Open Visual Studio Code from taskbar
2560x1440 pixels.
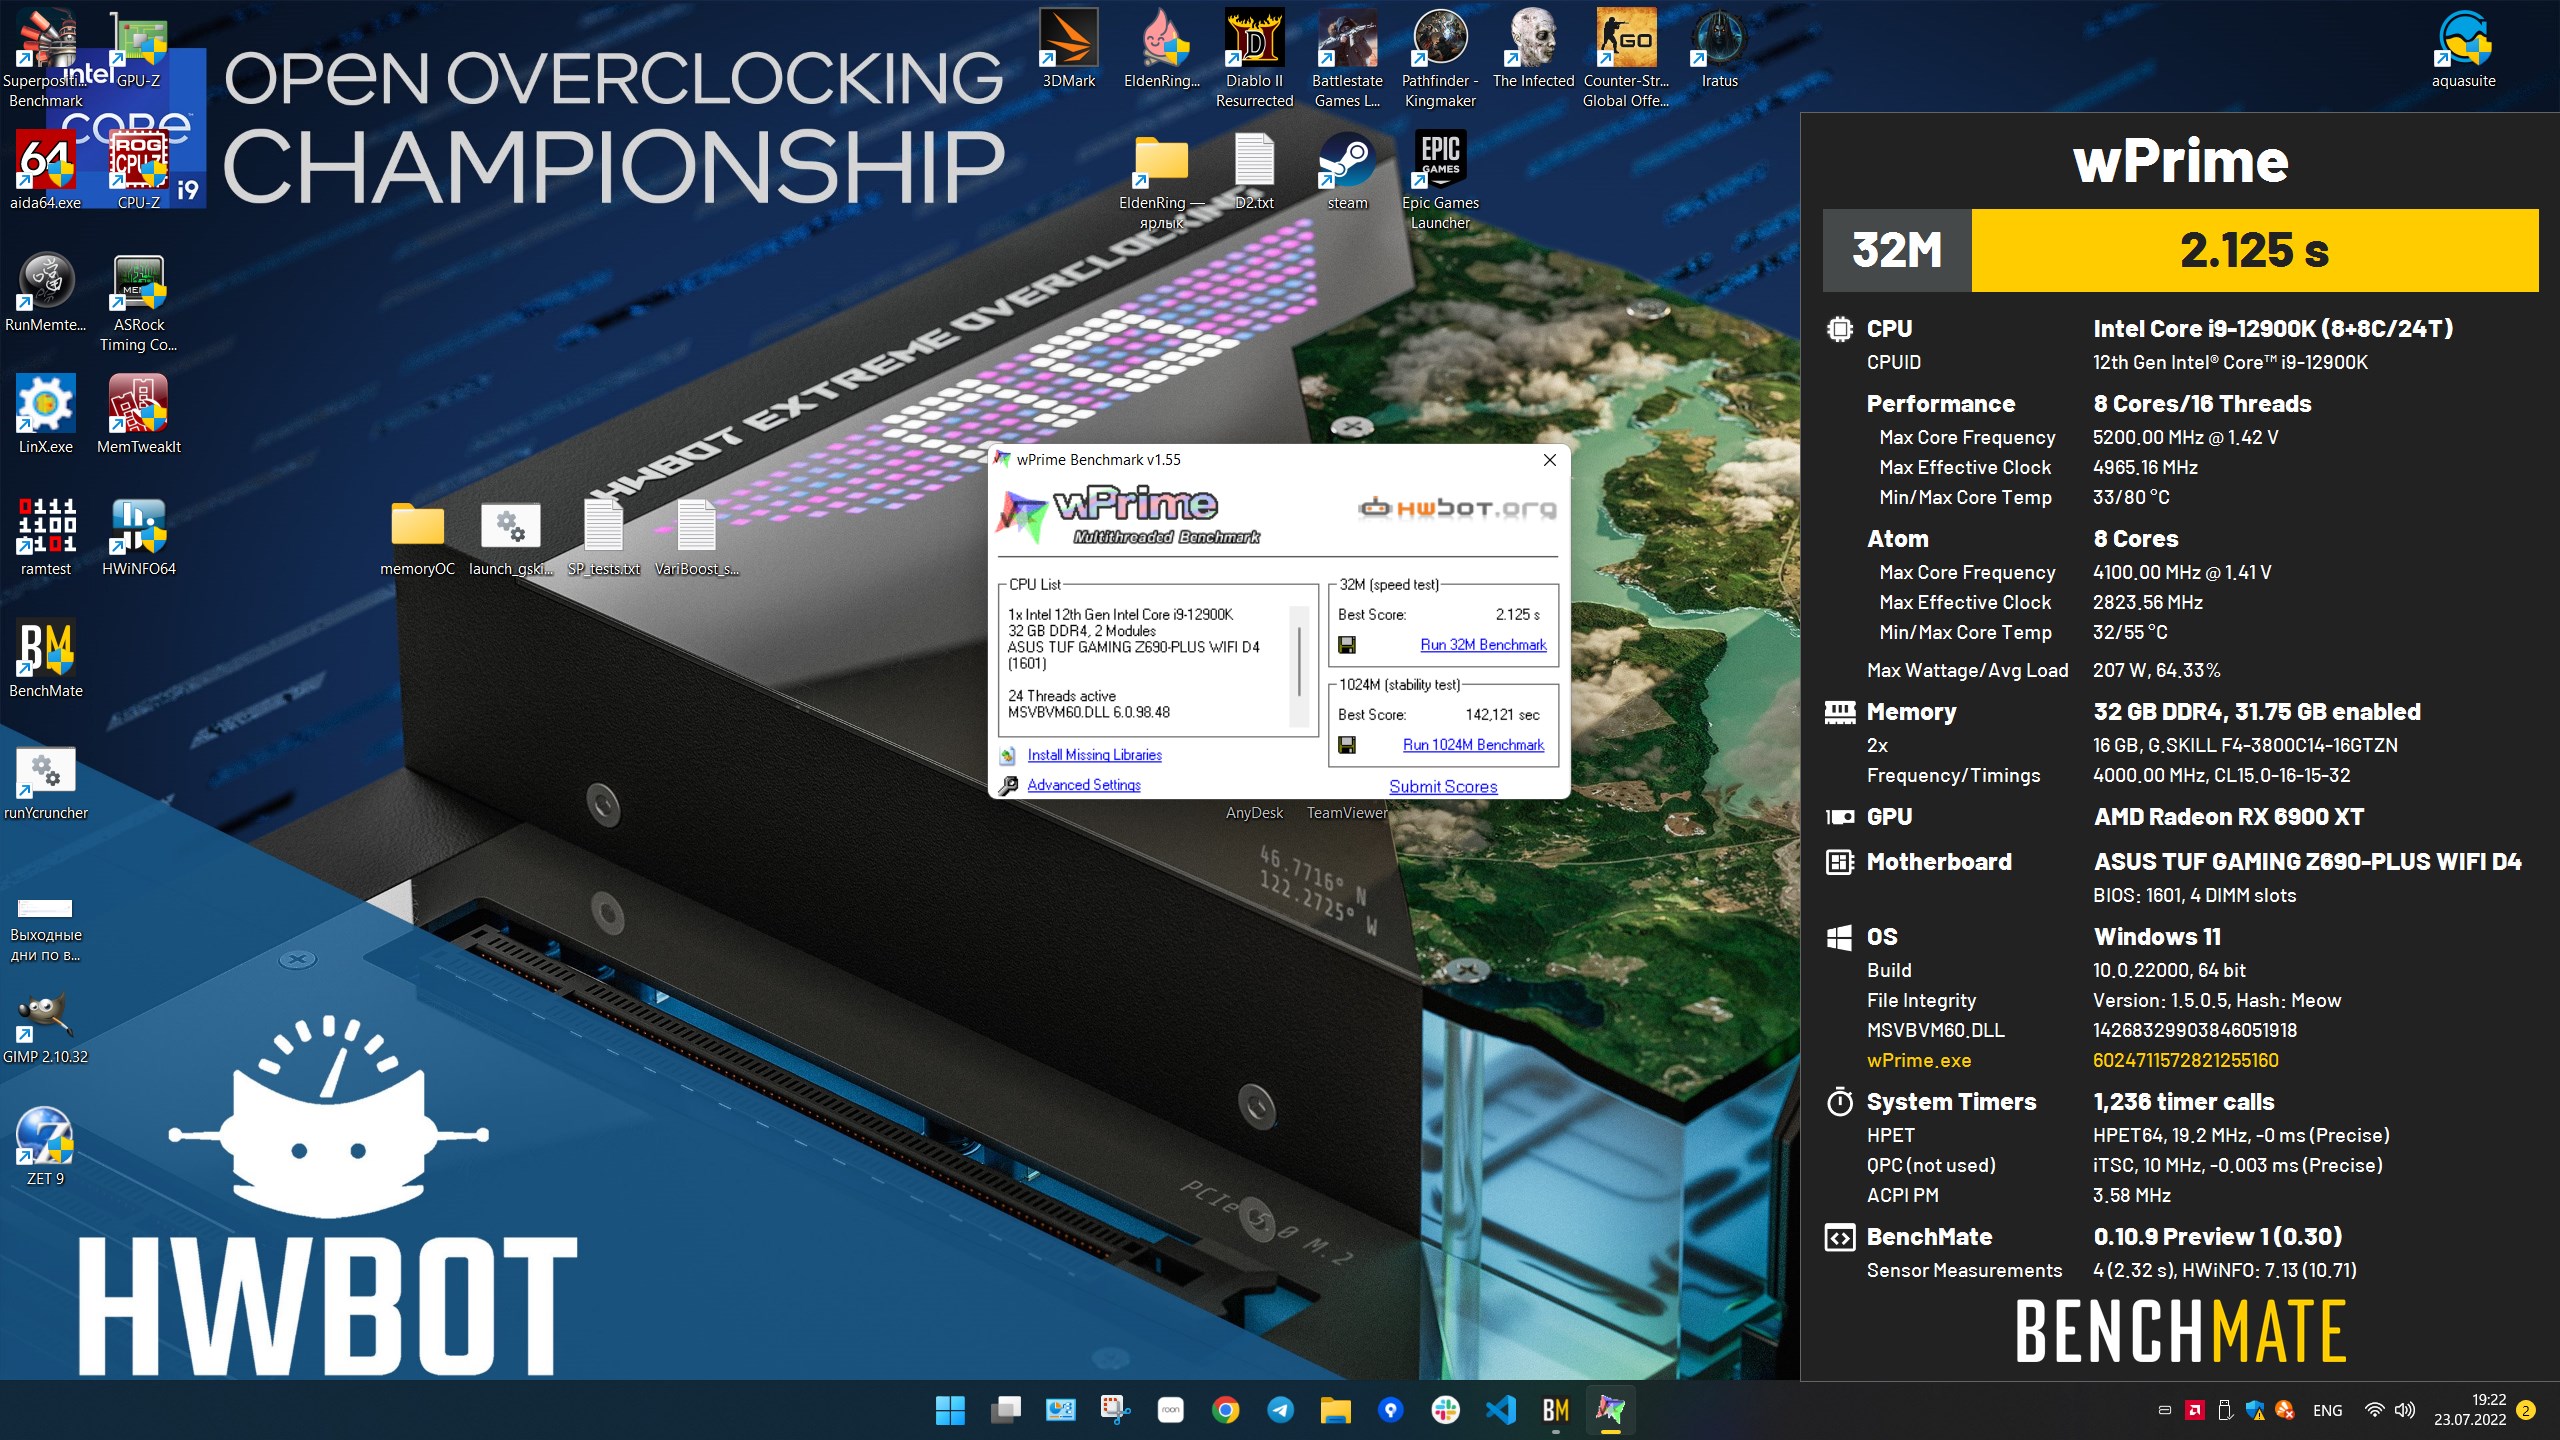pyautogui.click(x=1500, y=1410)
